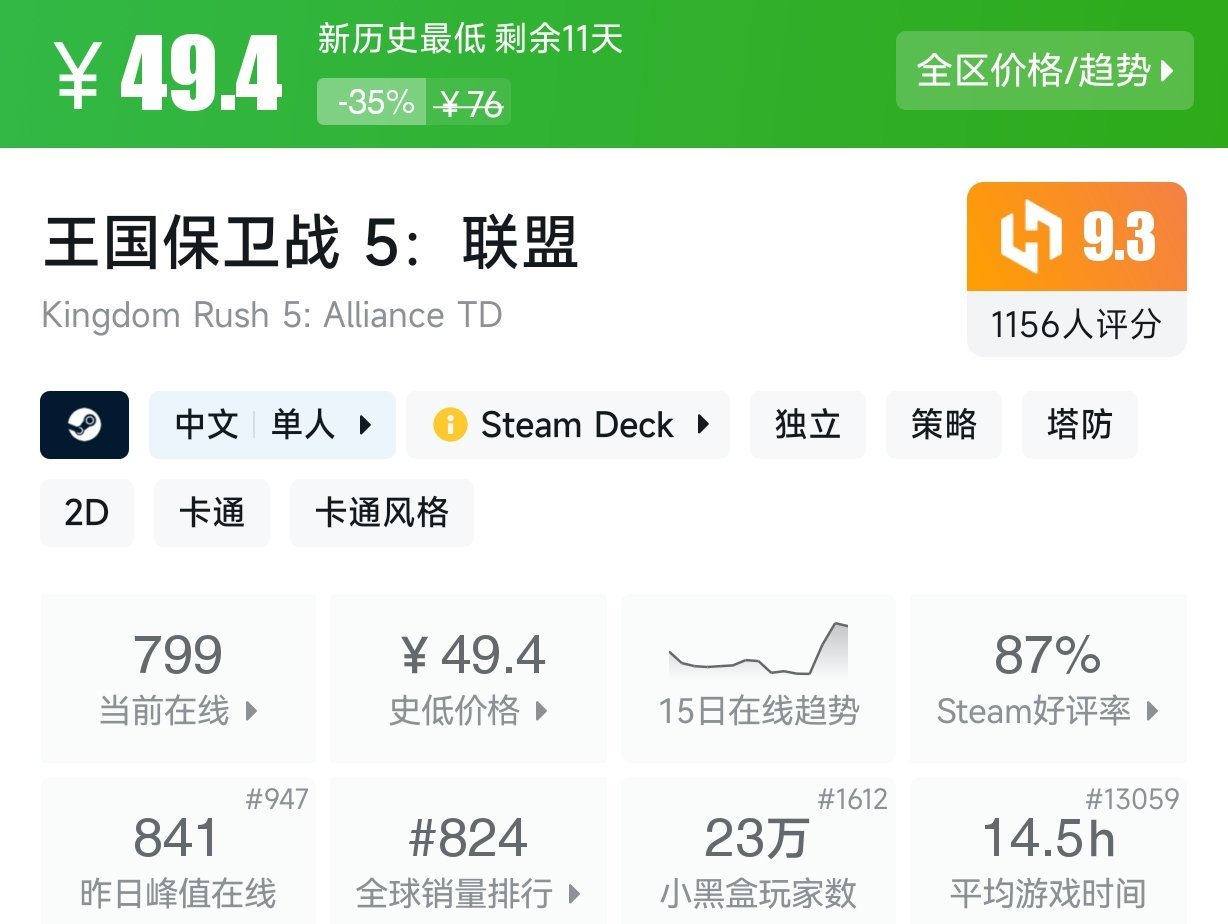Expand the Steam好评率 reviews arrow
The height and width of the screenshot is (924, 1228).
coord(1152,711)
